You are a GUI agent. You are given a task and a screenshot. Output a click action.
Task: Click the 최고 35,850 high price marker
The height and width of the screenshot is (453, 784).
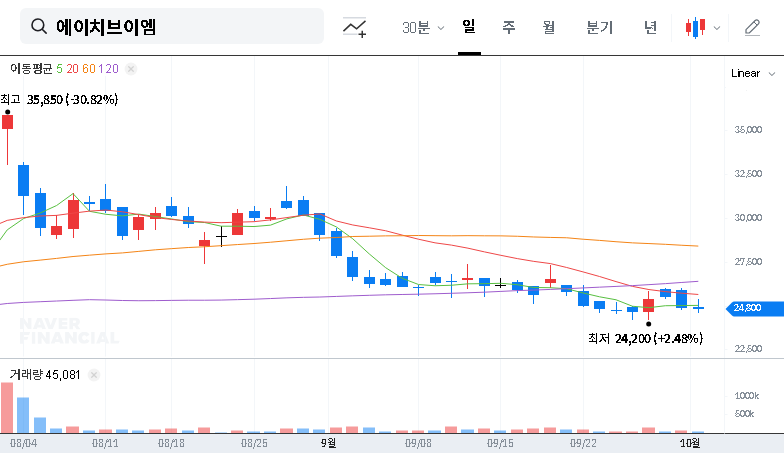60,100
